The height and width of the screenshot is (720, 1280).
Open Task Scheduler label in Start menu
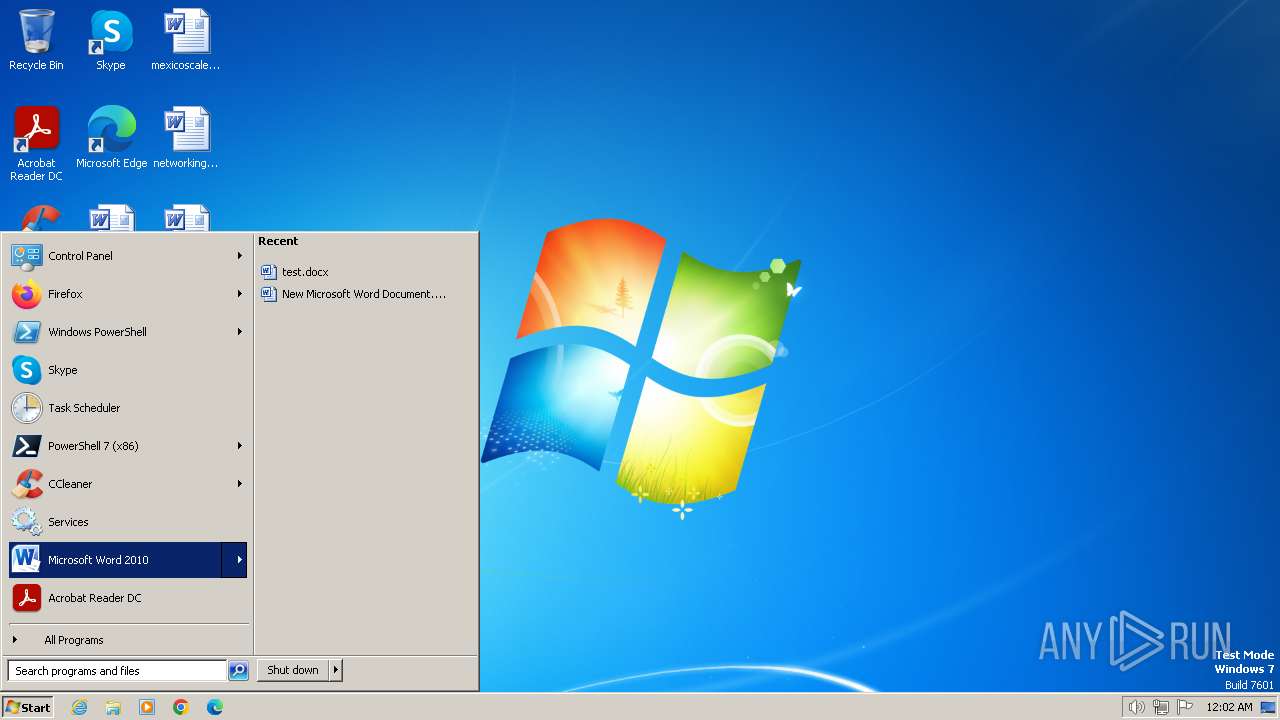click(84, 408)
